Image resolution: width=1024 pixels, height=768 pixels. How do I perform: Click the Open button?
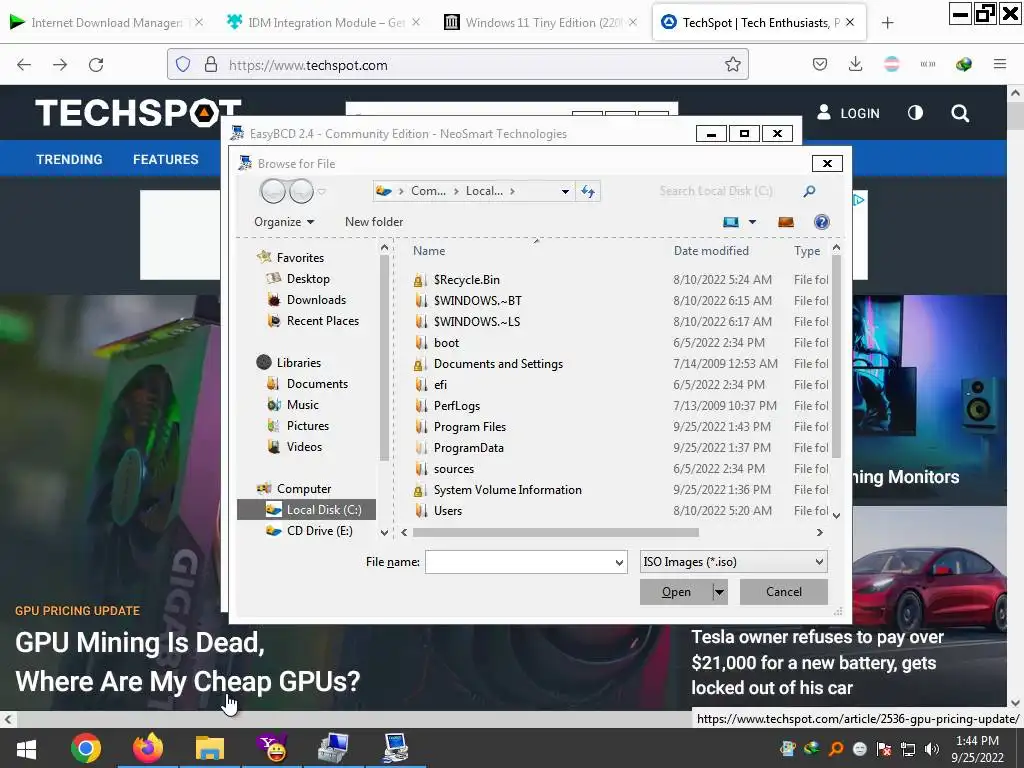coord(676,592)
